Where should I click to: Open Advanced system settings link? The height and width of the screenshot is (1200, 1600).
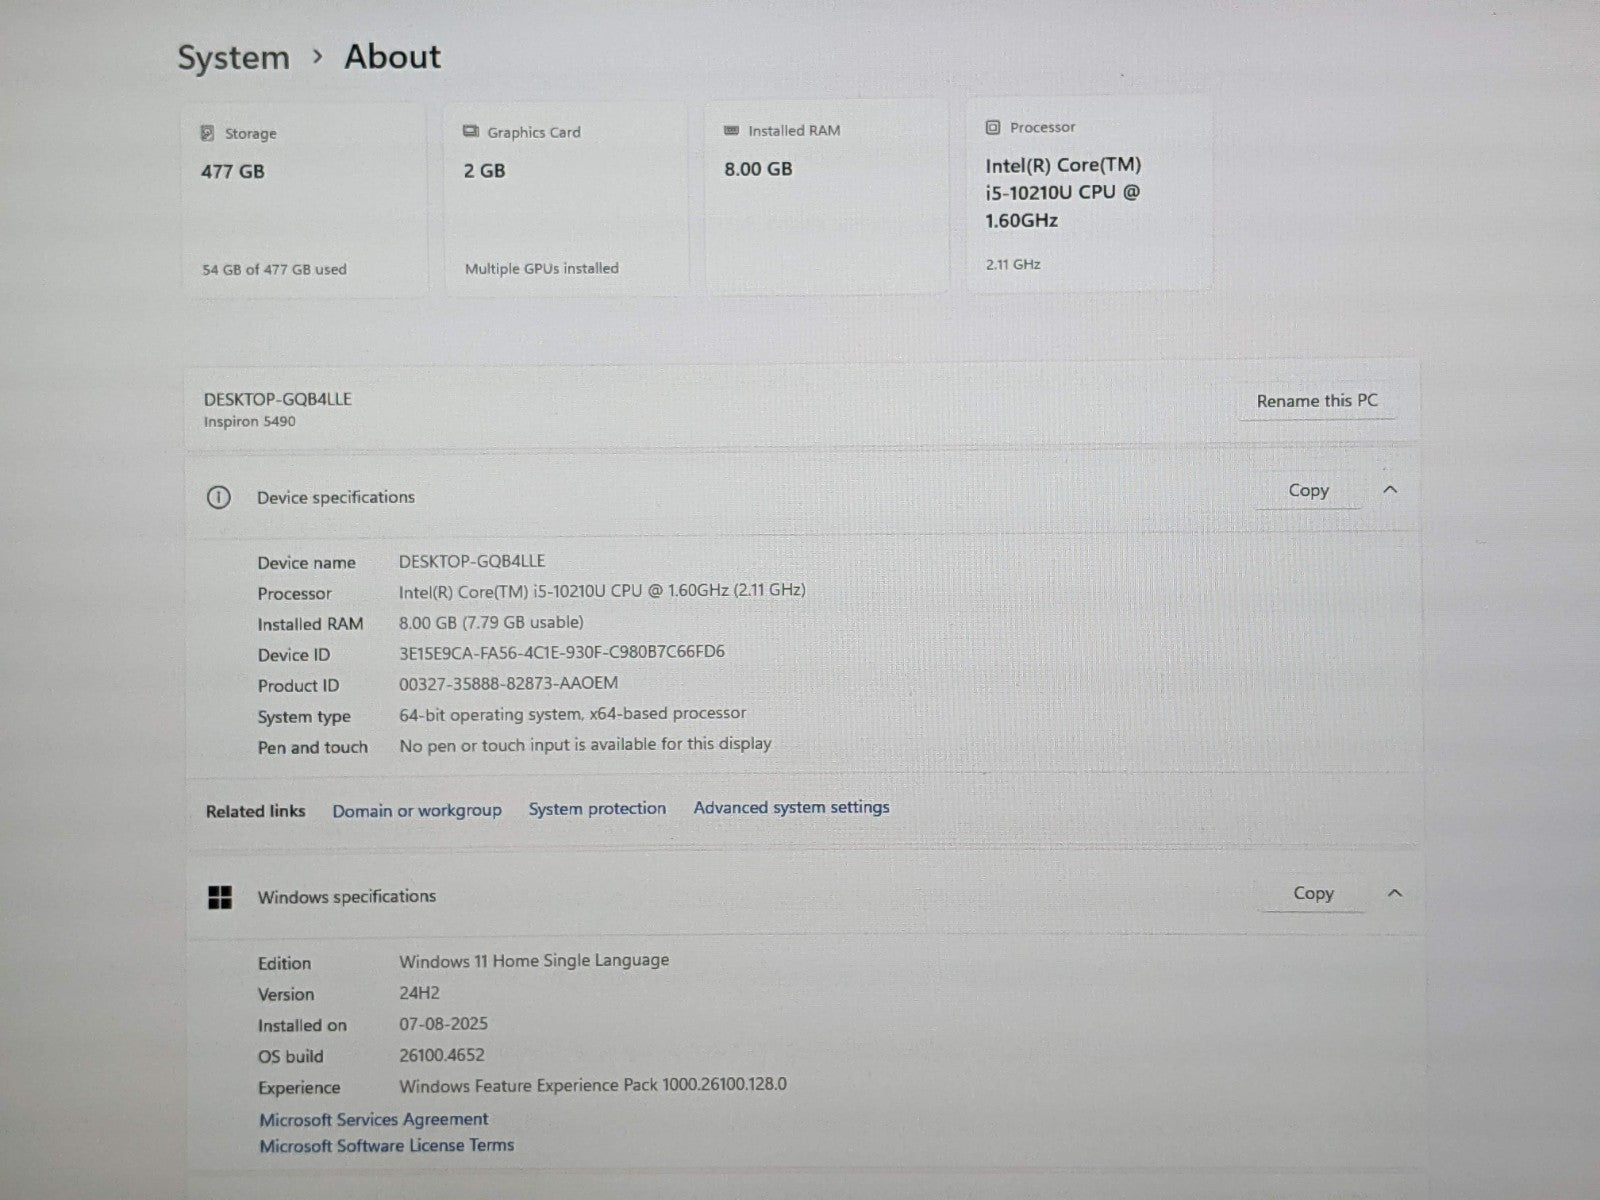pos(791,807)
